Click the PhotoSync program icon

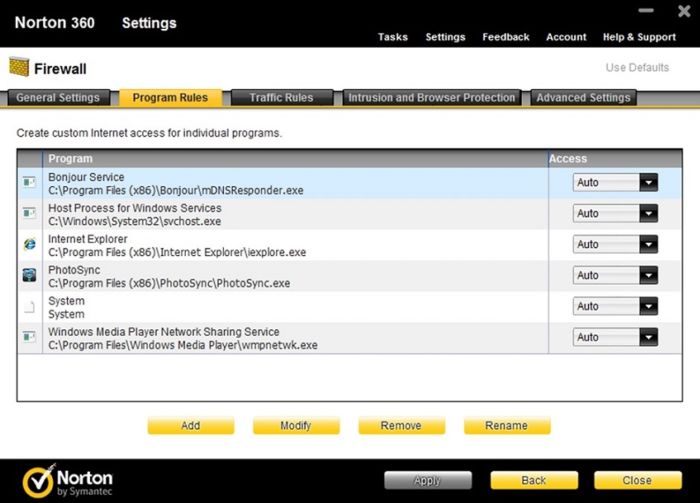tap(29, 275)
